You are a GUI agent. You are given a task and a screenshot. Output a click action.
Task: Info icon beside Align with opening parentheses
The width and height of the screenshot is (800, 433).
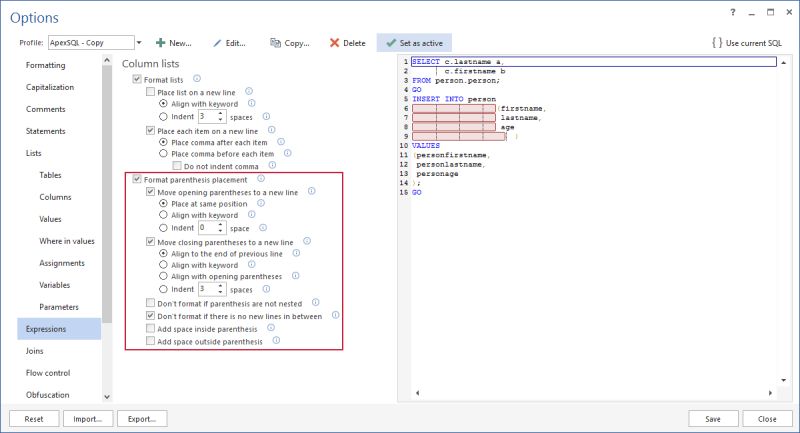pos(295,276)
